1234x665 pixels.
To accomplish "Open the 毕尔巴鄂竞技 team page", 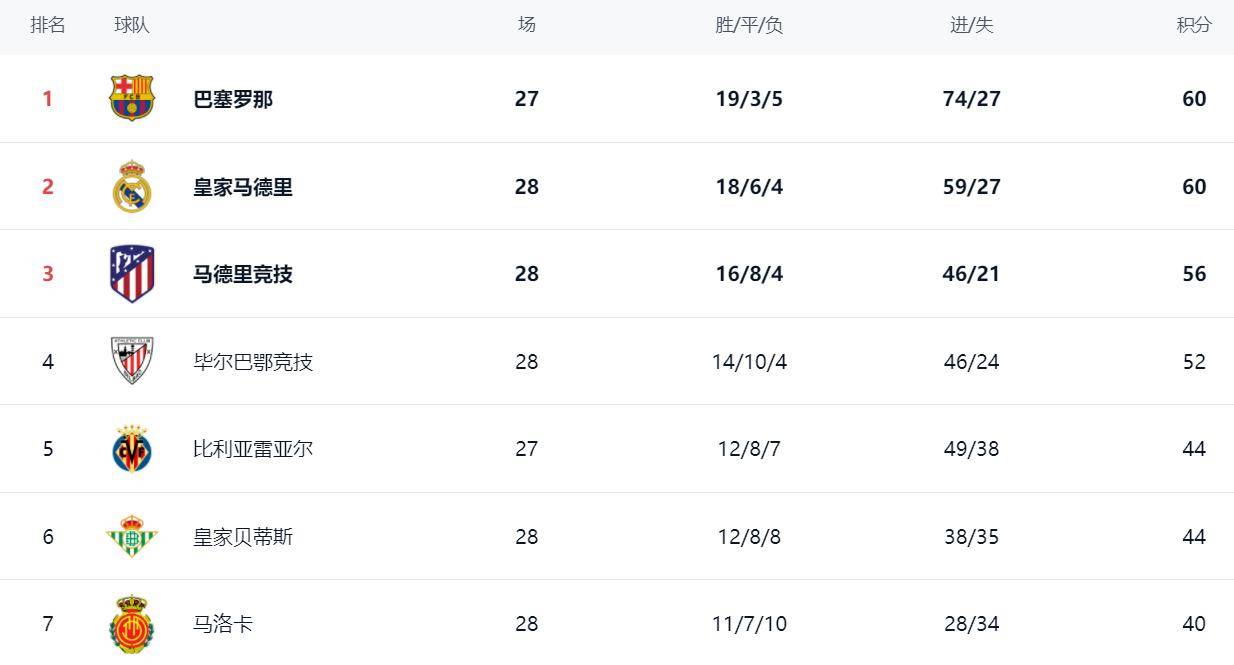I will click(x=253, y=362).
